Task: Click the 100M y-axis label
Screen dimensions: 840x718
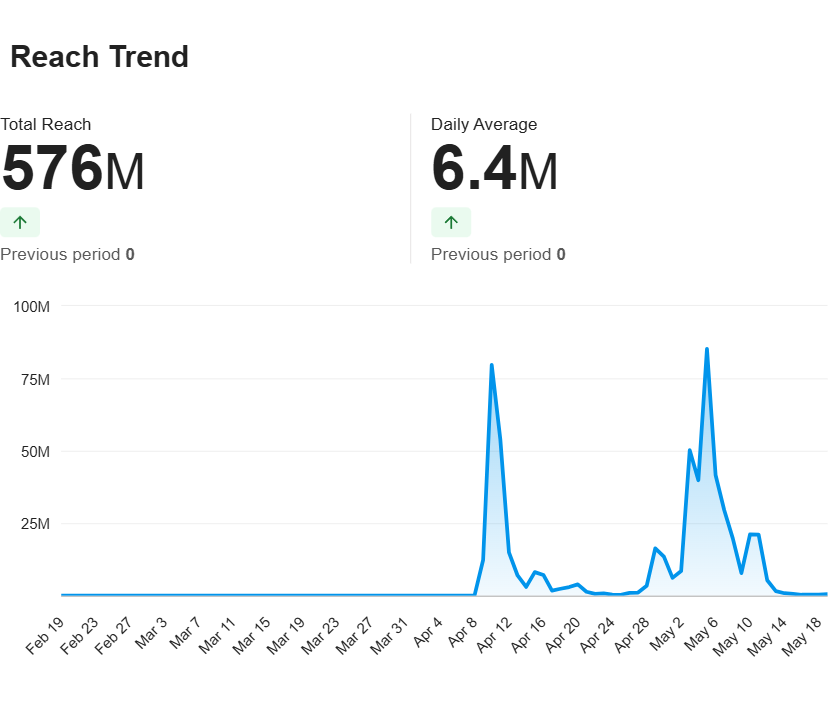Action: point(32,306)
